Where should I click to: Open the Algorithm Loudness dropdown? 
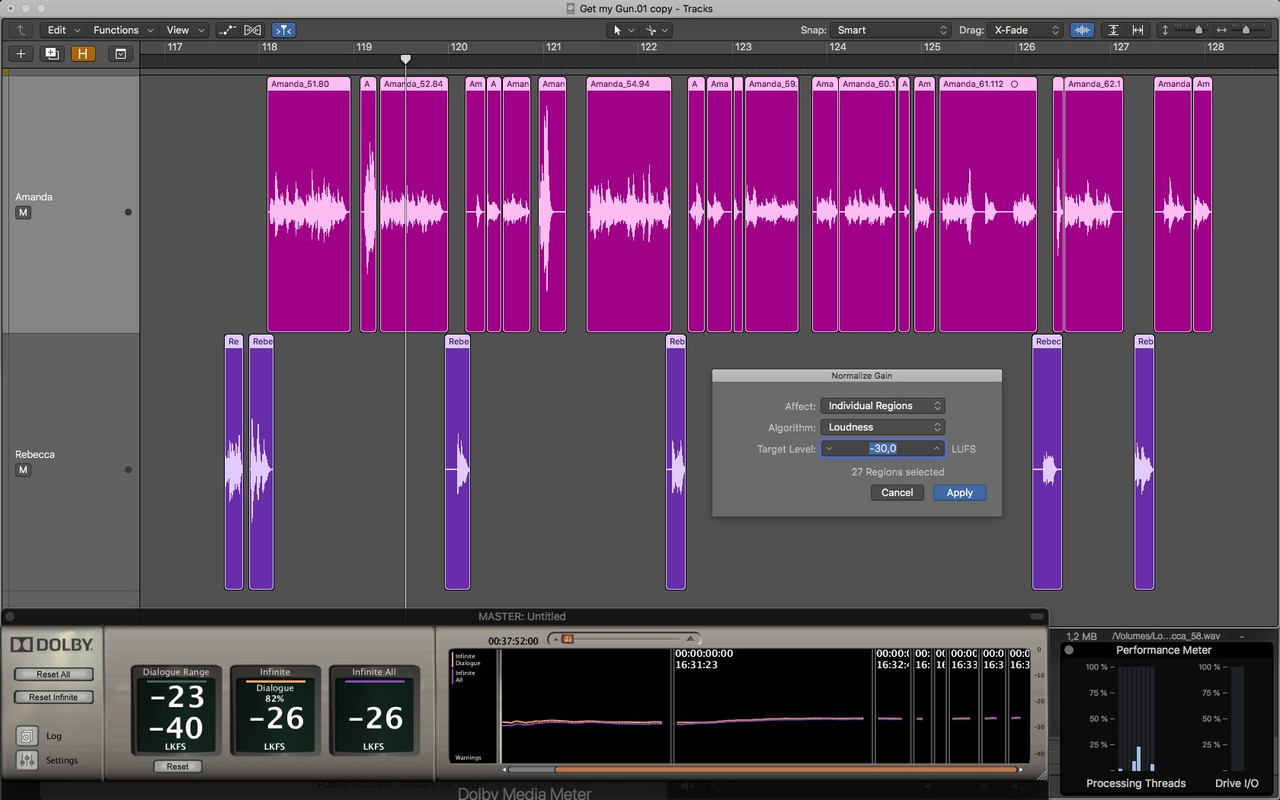[x=882, y=427]
